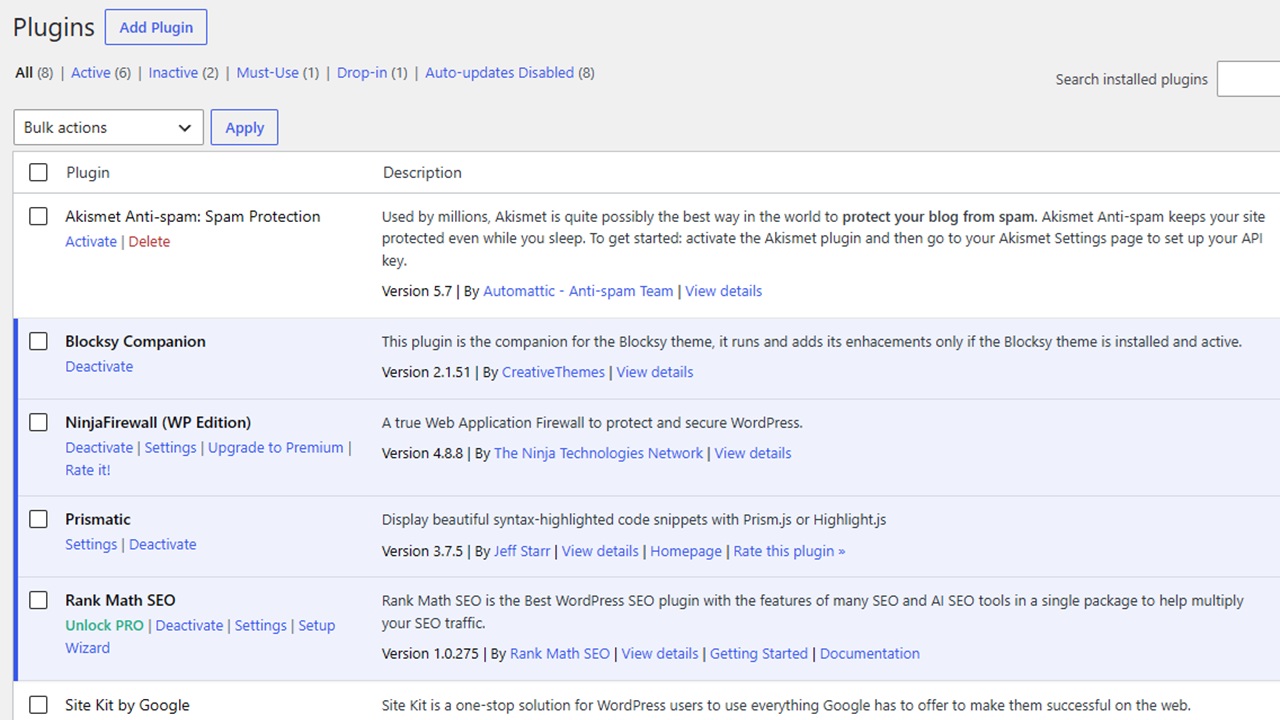View details for Blocksy Companion

[655, 372]
